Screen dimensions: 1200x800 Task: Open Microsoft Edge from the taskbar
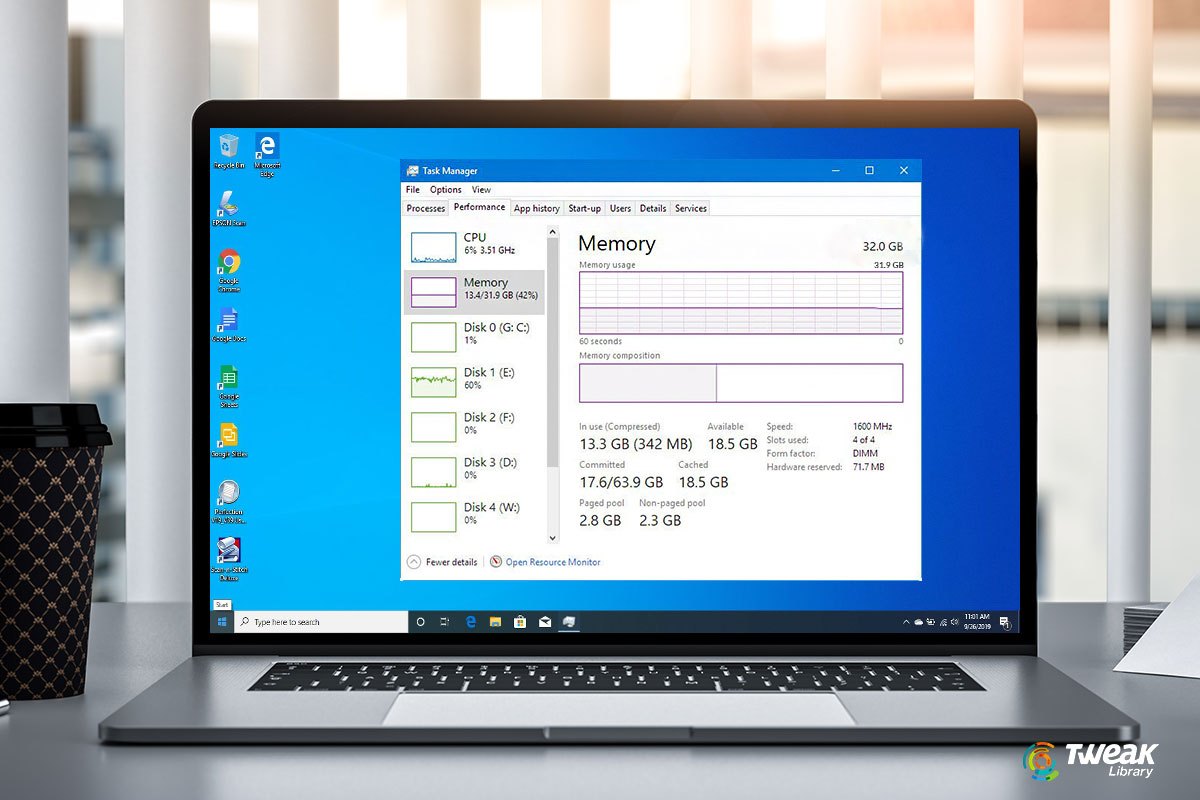point(471,621)
